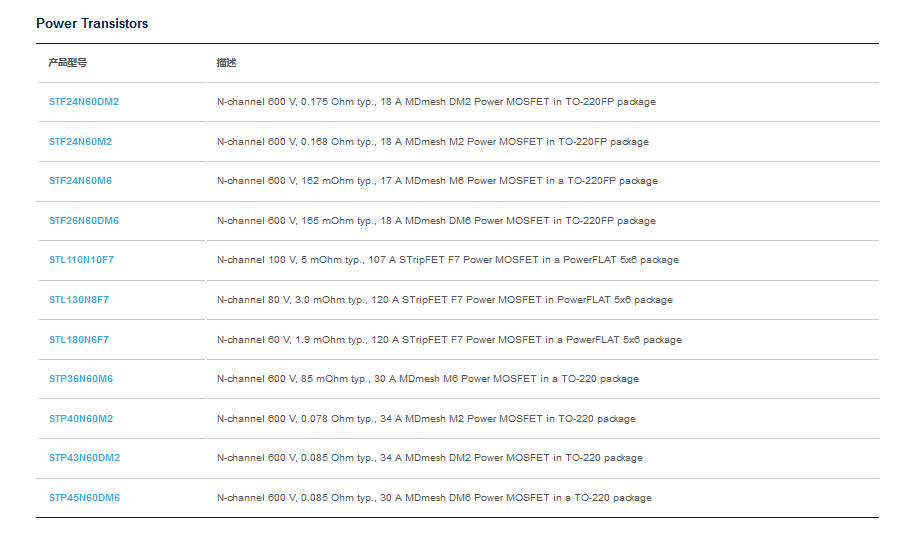Select the 60 V, 1.9 mOhm description
Image resolution: width=914 pixels, height=534 pixels.
(449, 340)
